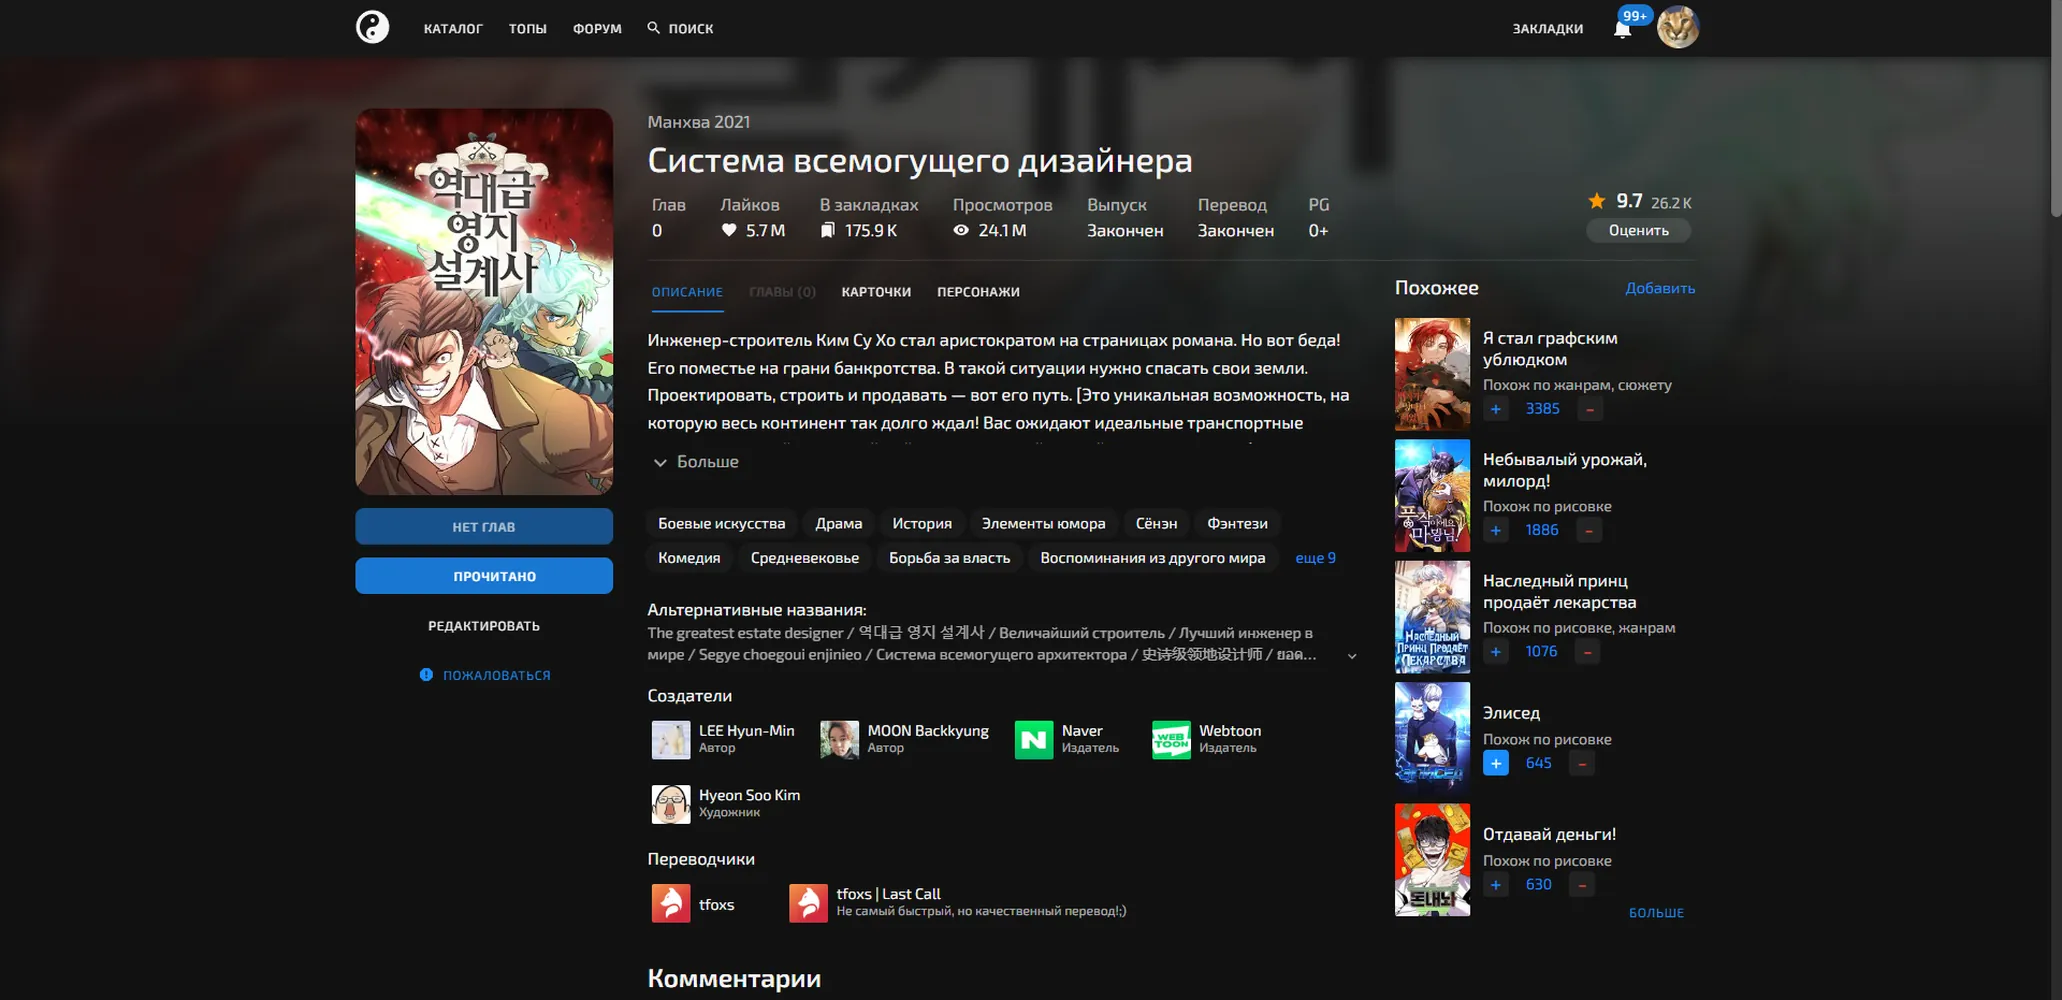Click the info icon beside Пожаловаться

click(x=426, y=675)
